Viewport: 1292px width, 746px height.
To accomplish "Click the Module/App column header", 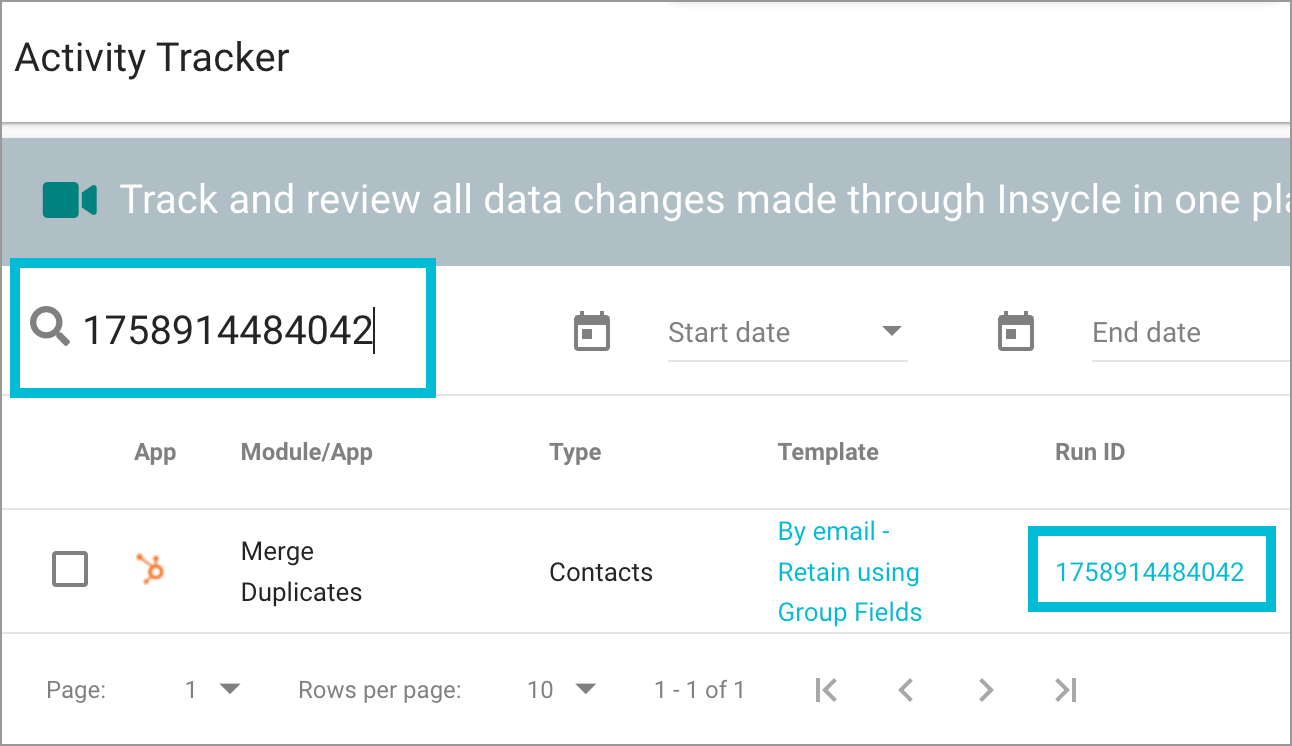I will click(x=306, y=452).
